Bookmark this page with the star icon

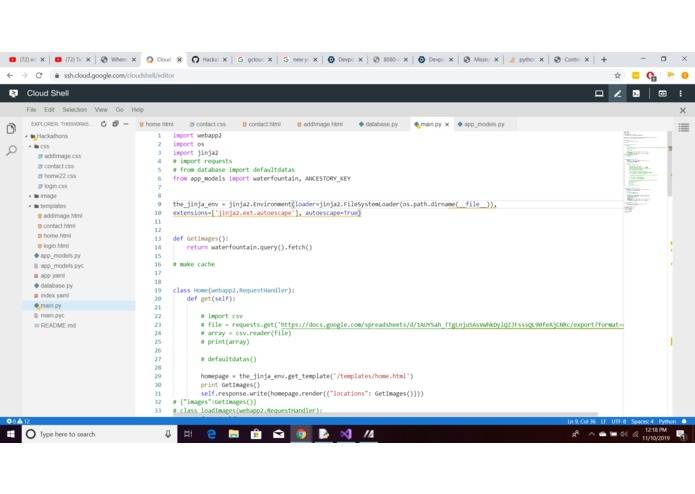click(617, 76)
